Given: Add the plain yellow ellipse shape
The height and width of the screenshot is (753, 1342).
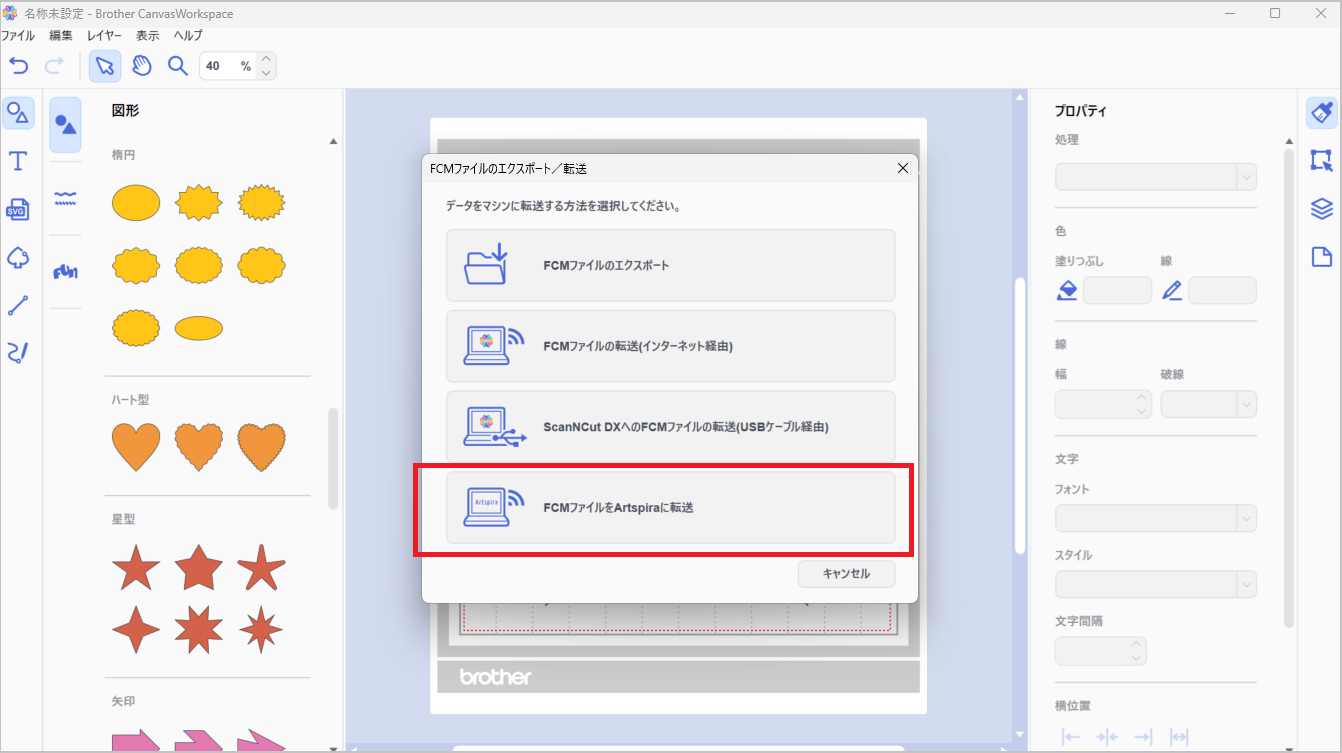Looking at the screenshot, I should [136, 203].
